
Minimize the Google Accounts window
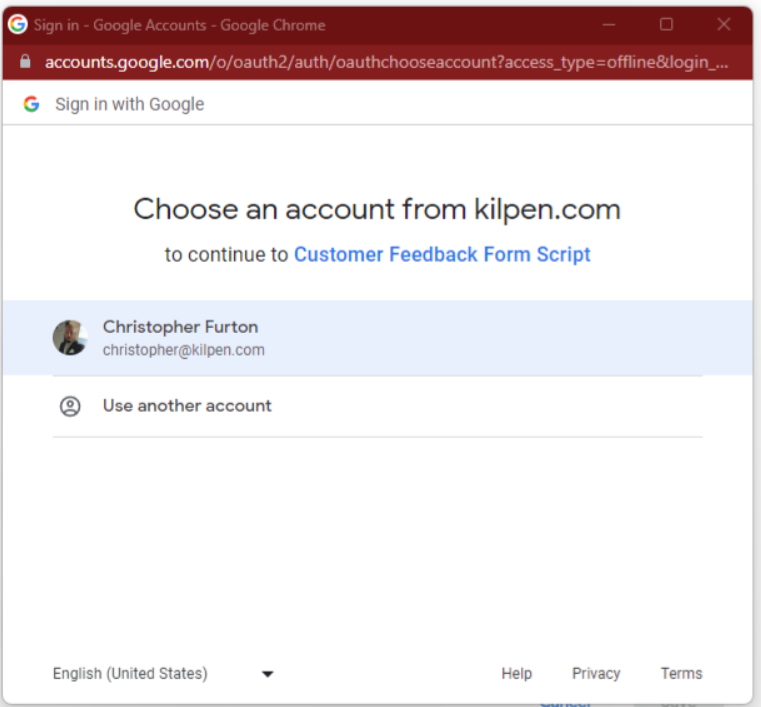point(609,24)
